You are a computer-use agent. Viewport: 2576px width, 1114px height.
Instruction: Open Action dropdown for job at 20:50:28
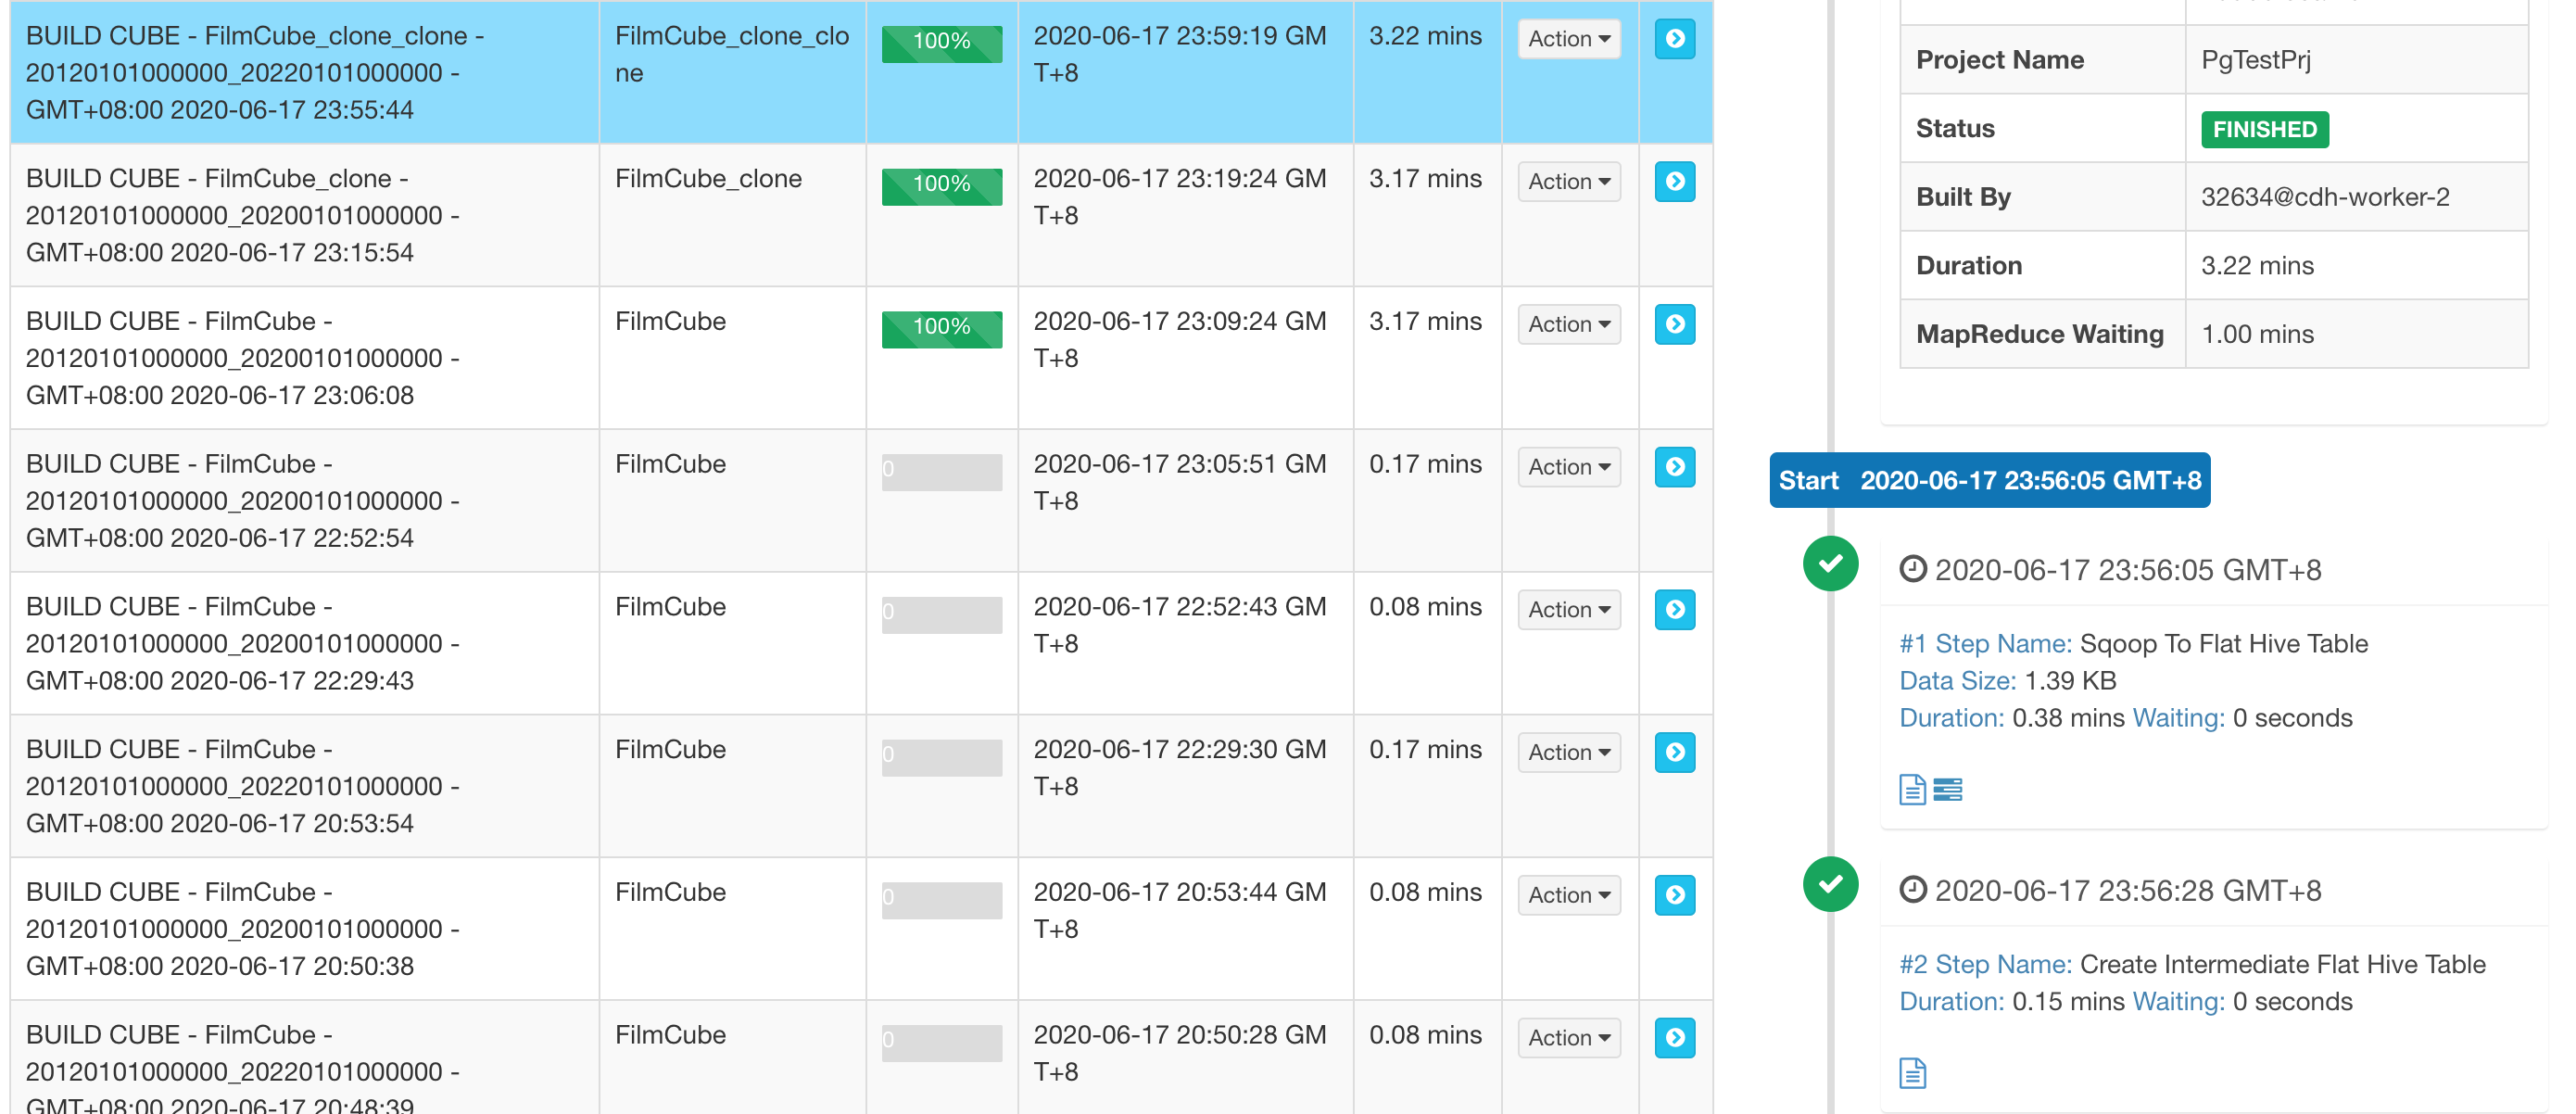pos(1568,1038)
